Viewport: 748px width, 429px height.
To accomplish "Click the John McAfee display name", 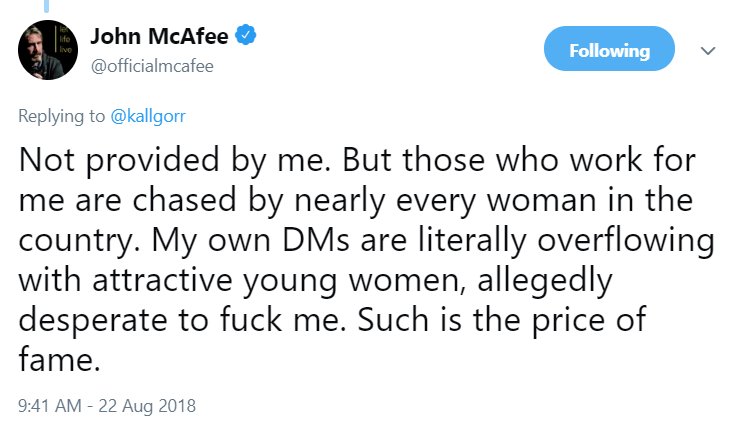I will coord(160,39).
